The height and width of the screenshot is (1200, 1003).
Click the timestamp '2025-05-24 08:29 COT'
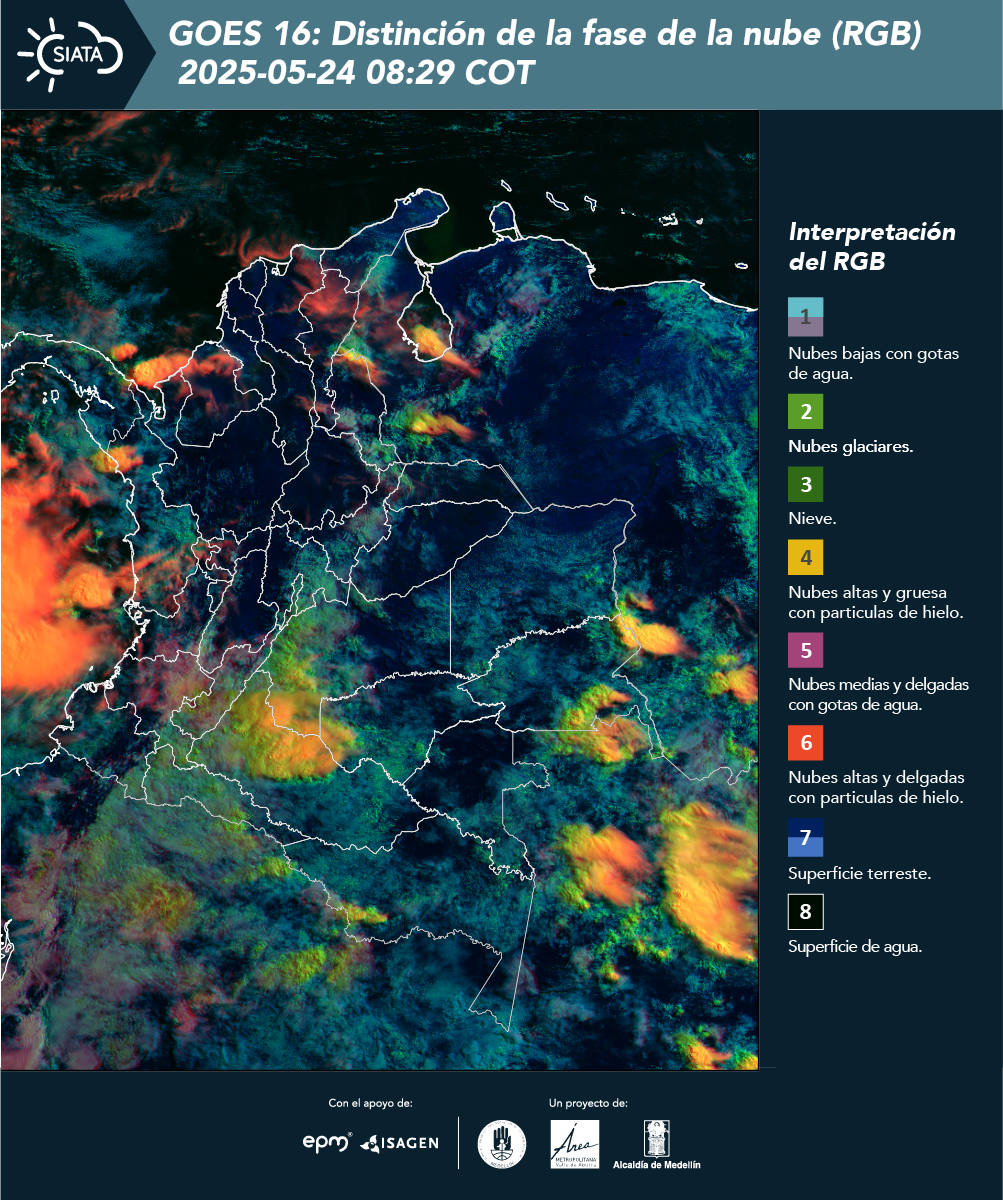(x=356, y=73)
